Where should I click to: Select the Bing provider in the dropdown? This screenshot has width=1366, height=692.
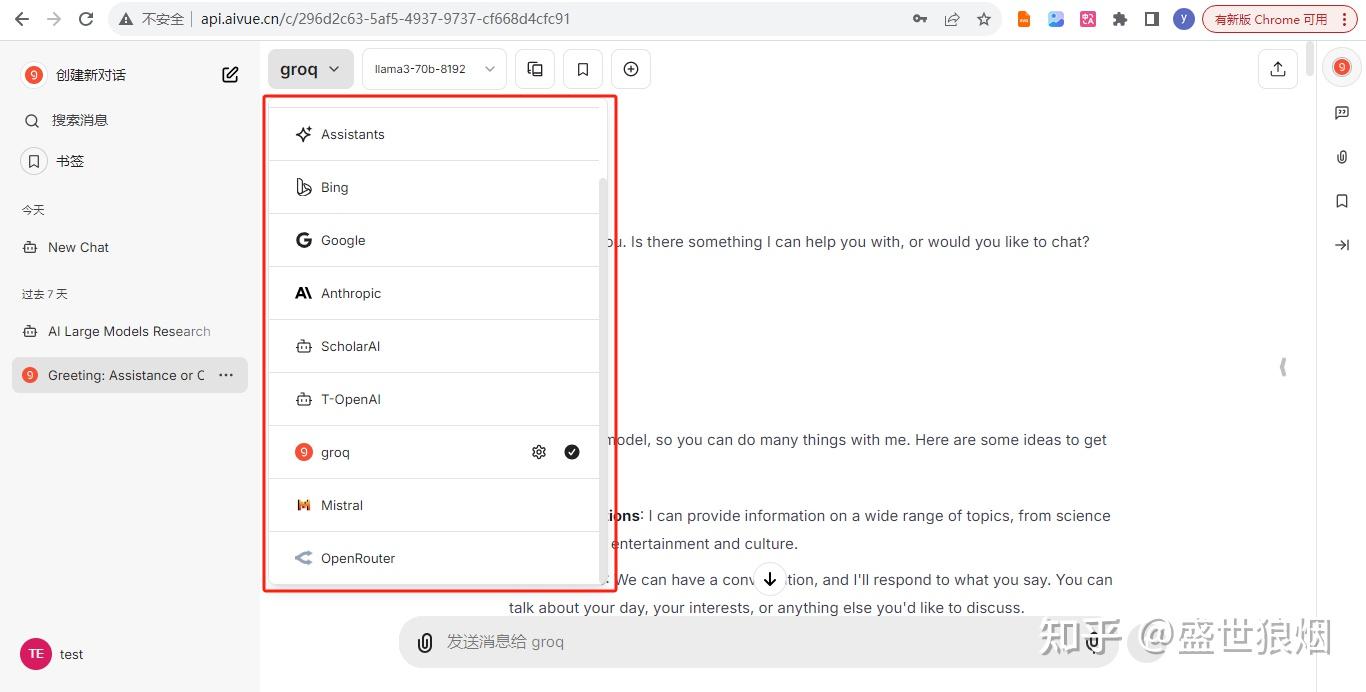[334, 187]
